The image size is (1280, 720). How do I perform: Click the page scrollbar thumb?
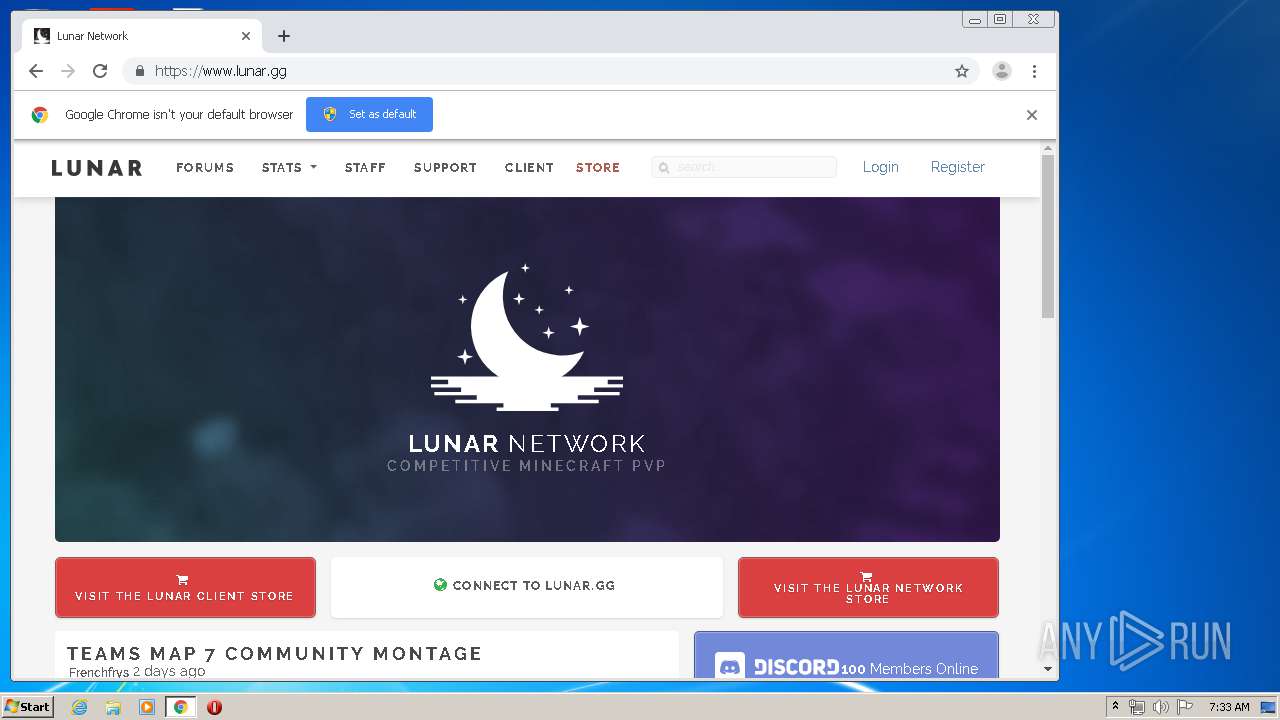click(1048, 237)
